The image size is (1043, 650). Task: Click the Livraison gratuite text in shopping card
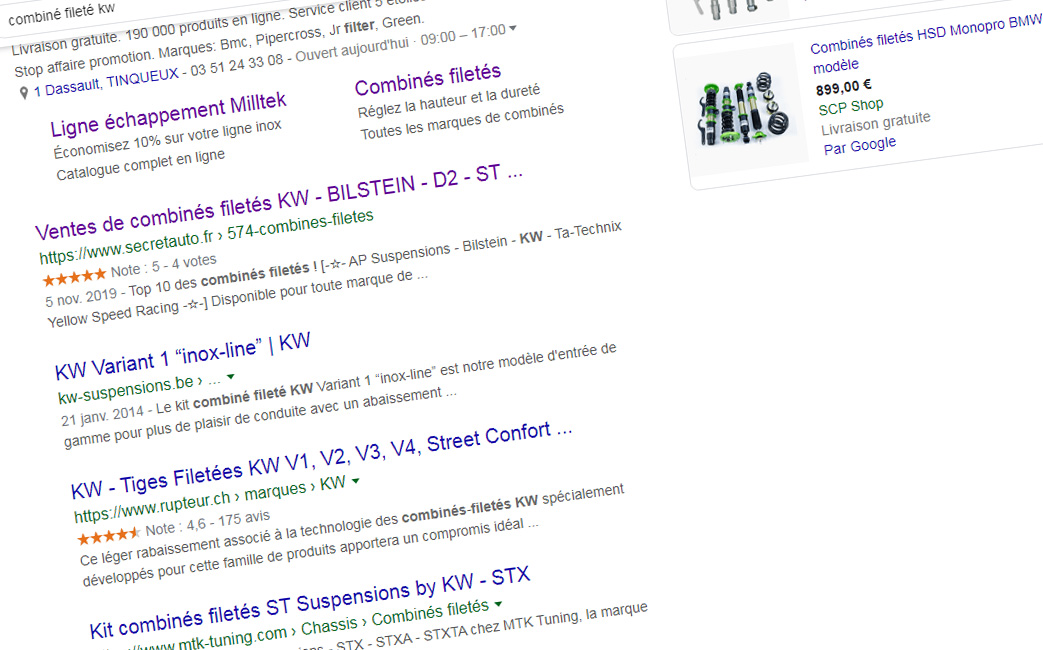pyautogui.click(x=875, y=124)
